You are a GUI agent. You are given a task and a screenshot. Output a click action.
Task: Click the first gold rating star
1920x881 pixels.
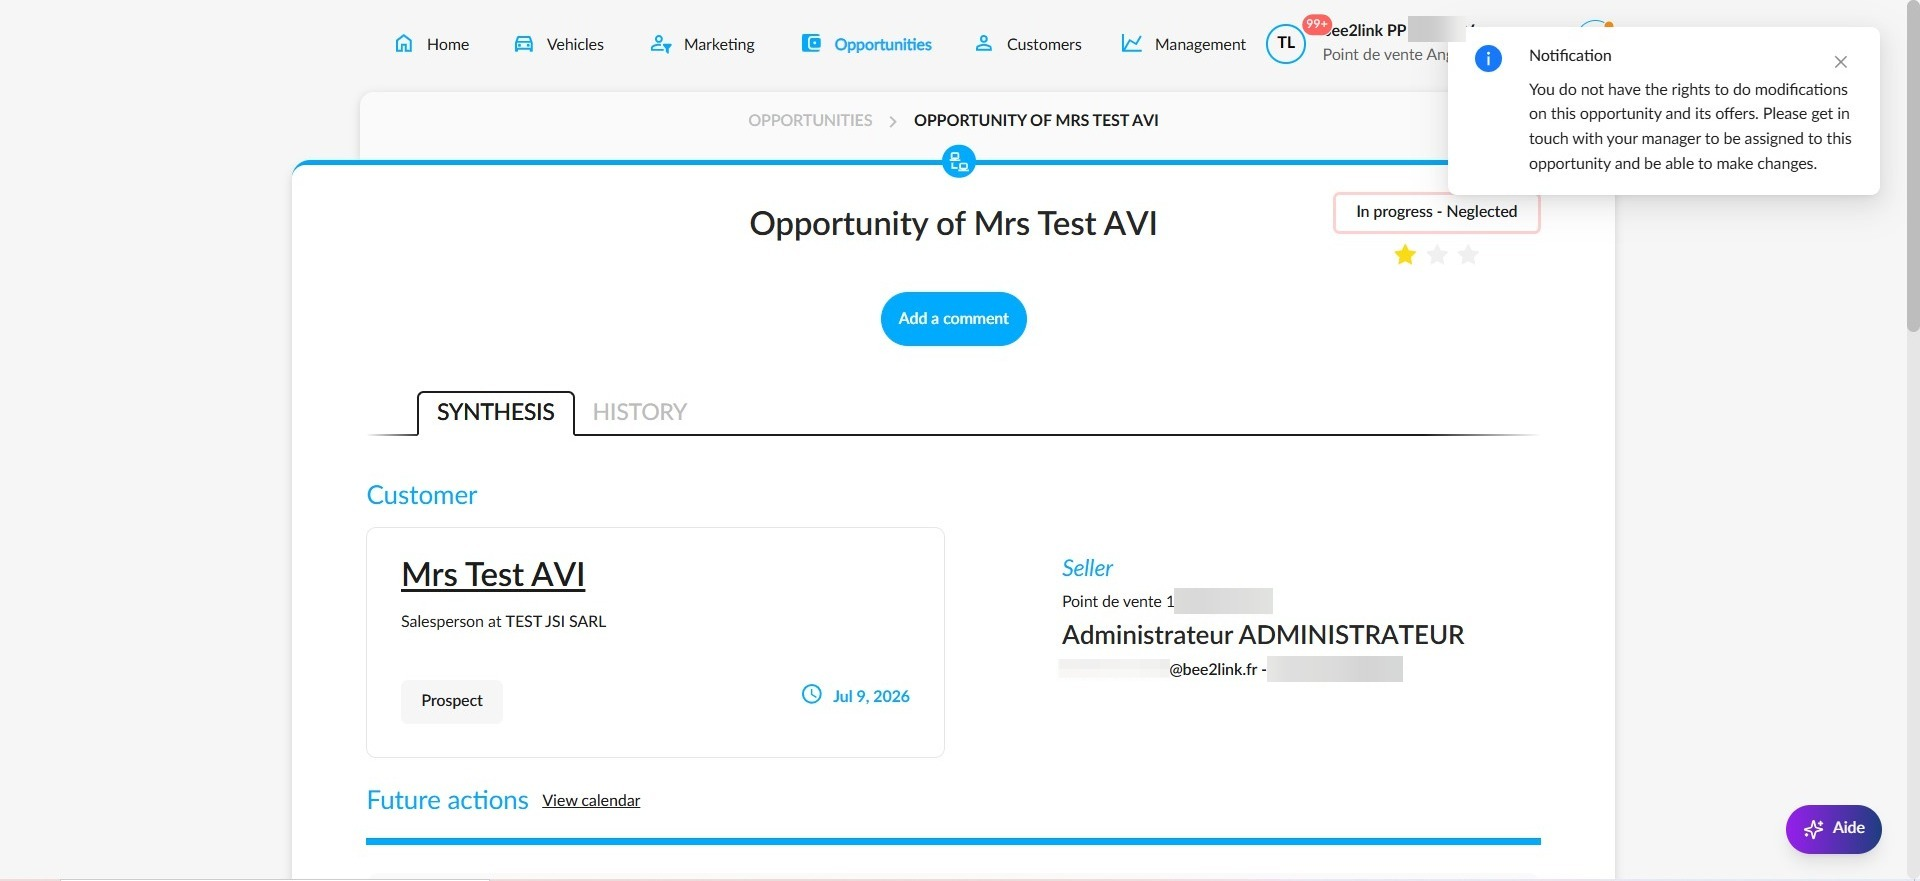tap(1405, 255)
